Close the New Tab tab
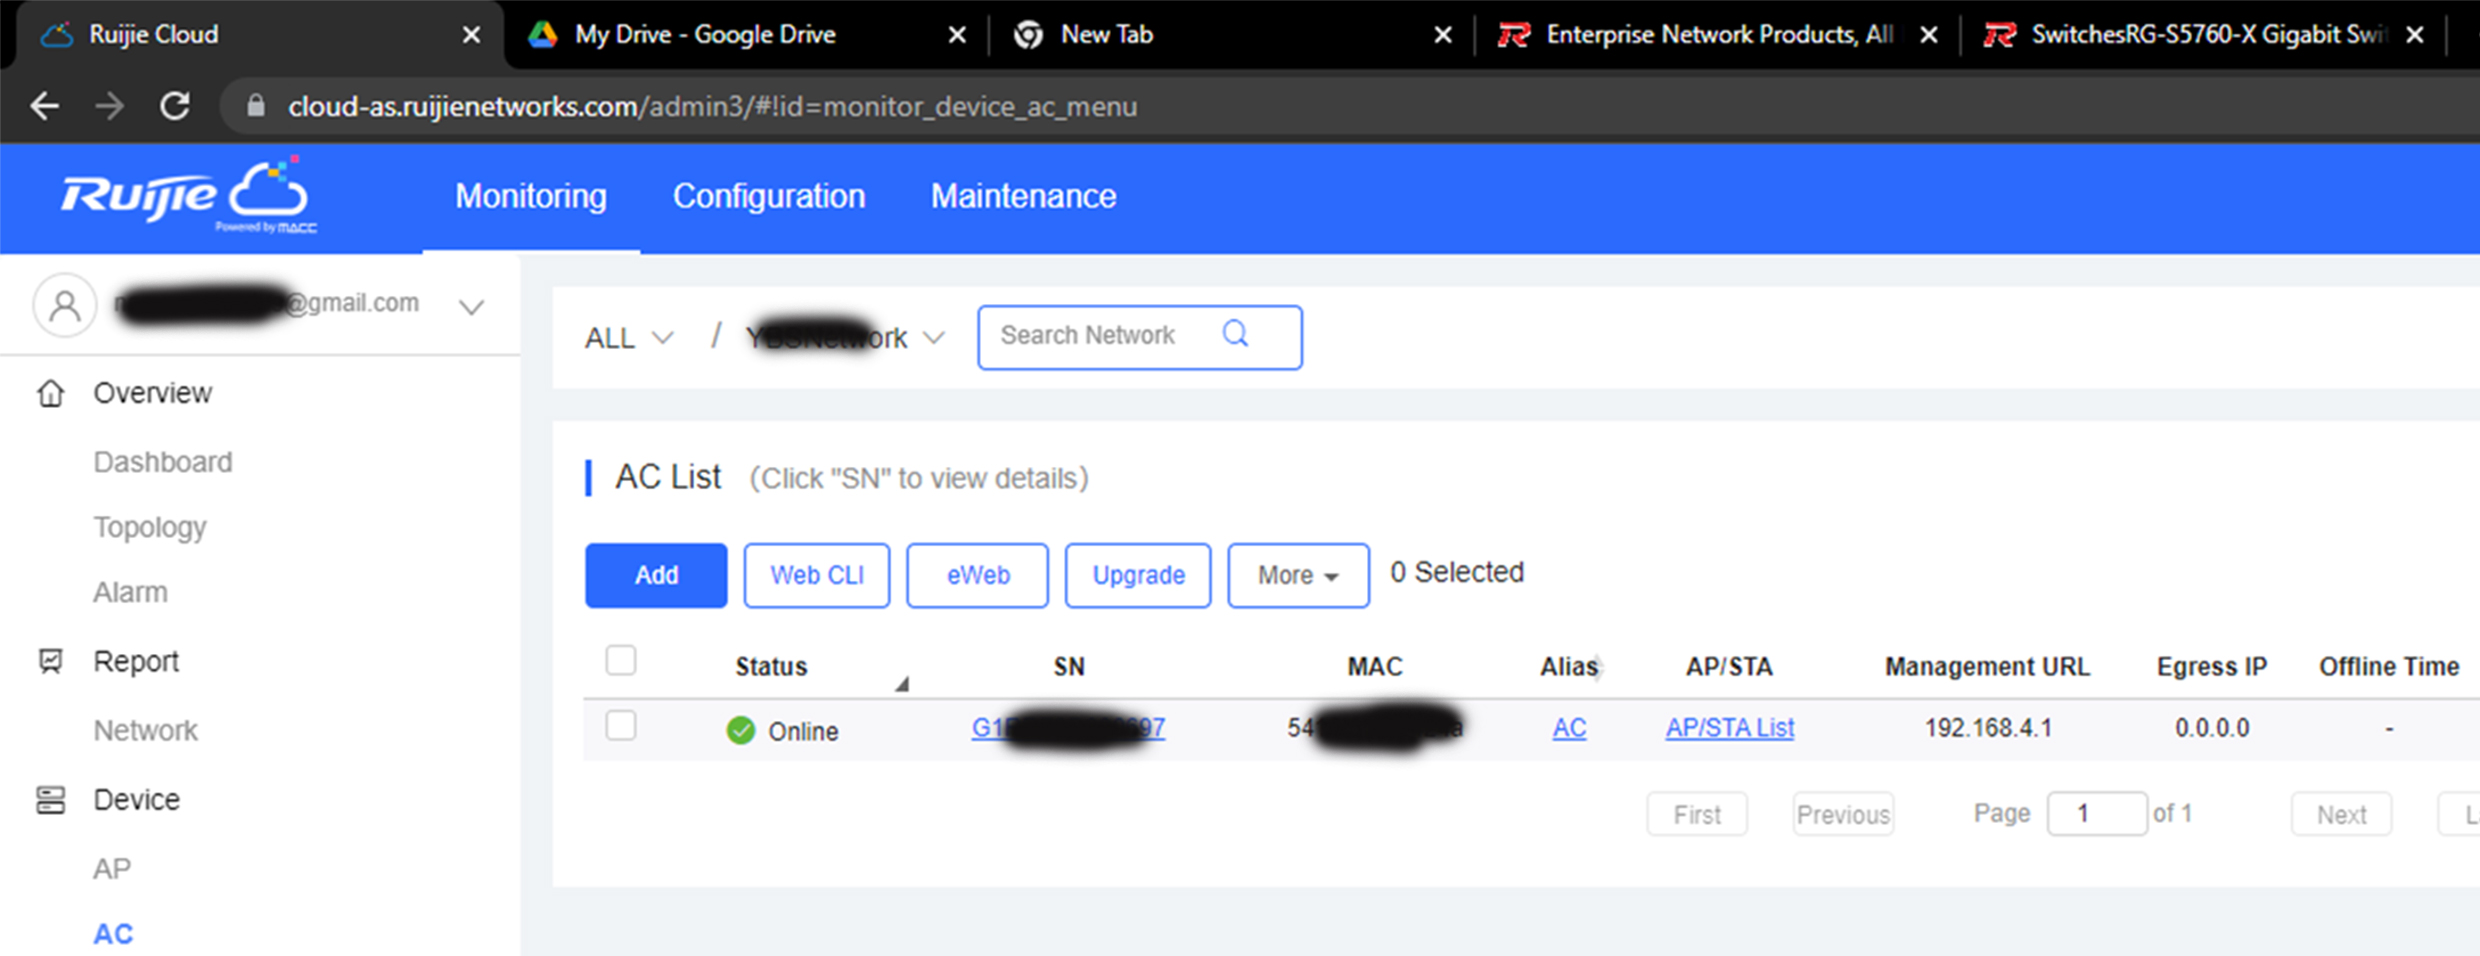This screenshot has height=956, width=2480. click(x=1443, y=35)
